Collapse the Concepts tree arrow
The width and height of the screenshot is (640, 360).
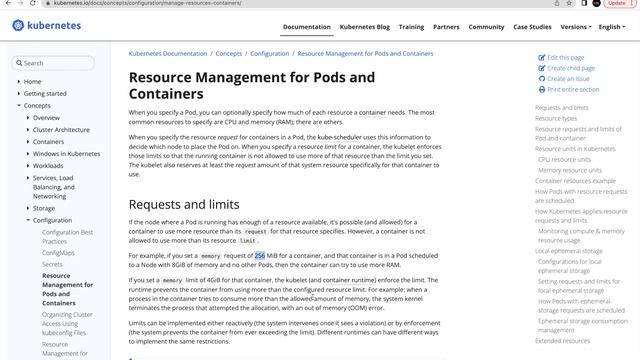coord(19,105)
